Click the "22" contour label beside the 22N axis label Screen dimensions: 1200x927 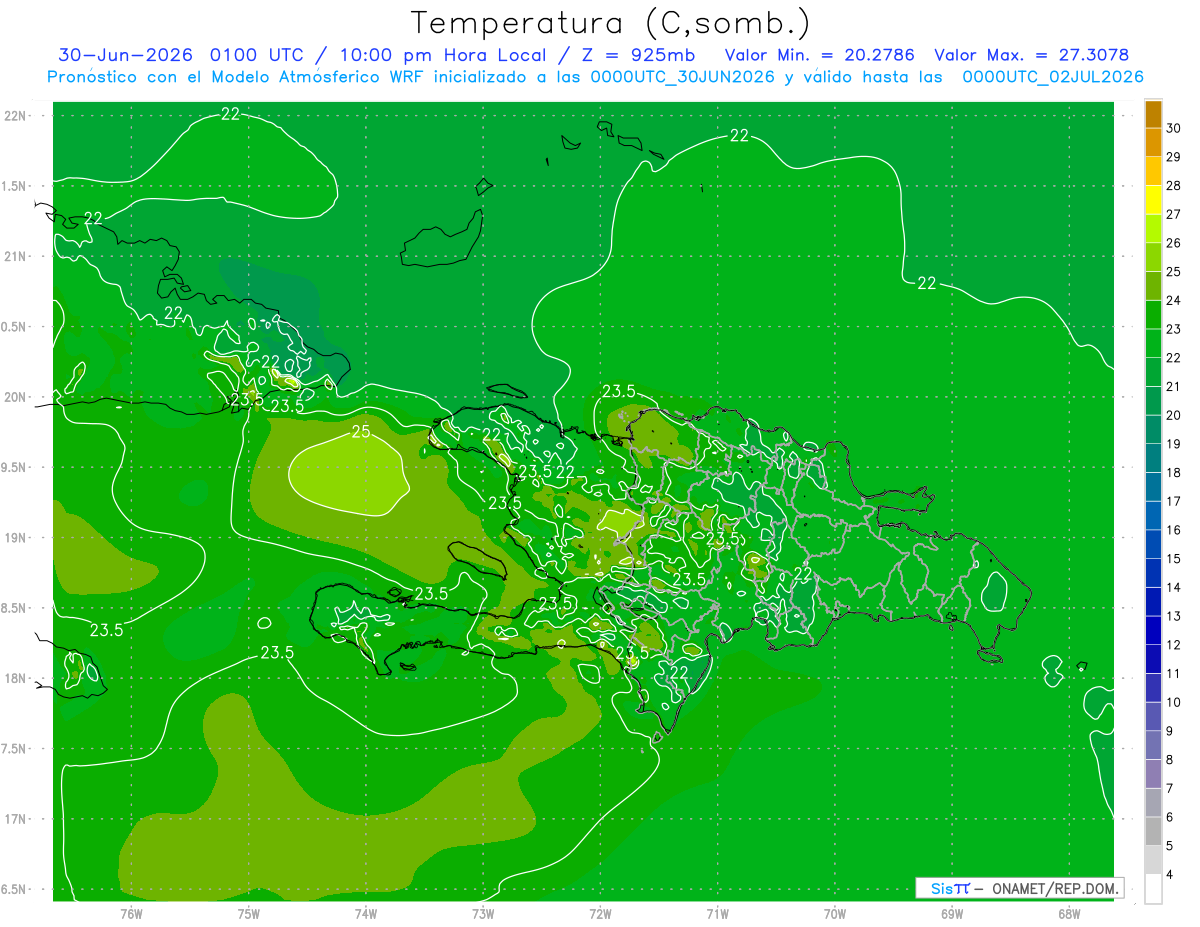(230, 114)
